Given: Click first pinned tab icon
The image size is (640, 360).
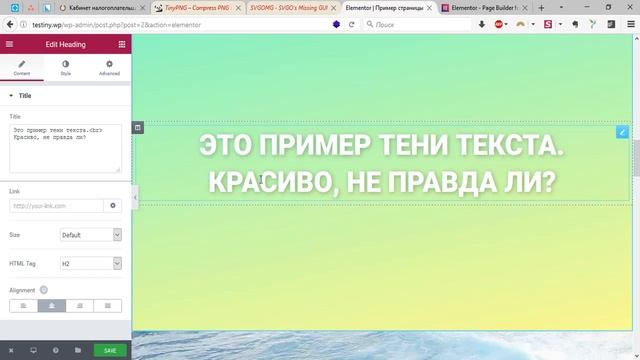Looking at the screenshot, I should coord(15,8).
